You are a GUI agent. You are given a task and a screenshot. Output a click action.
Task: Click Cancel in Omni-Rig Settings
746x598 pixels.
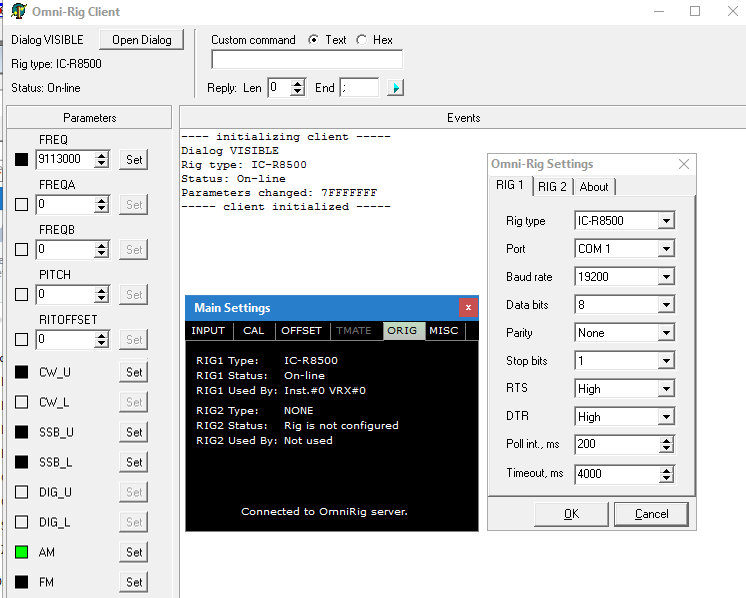tap(651, 514)
